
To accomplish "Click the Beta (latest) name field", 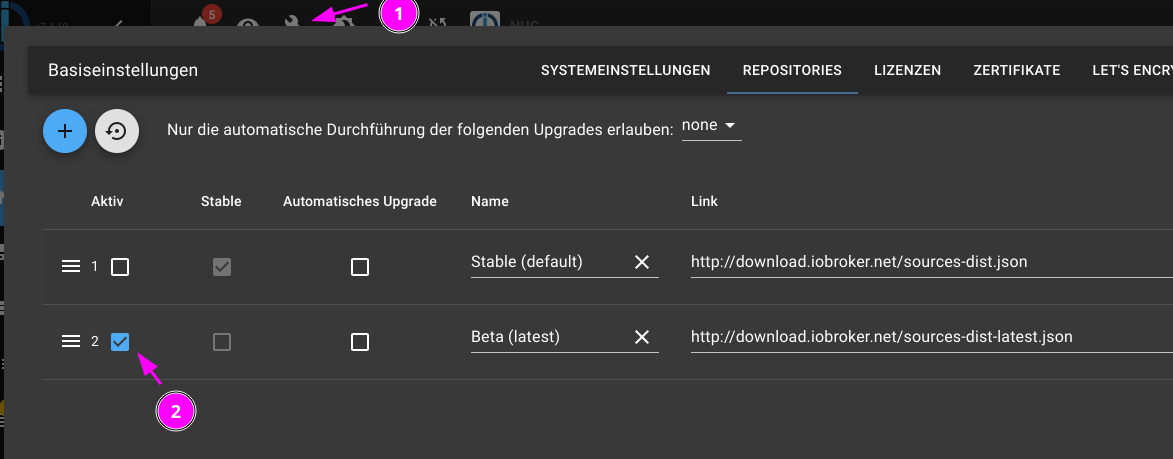I will click(x=548, y=337).
